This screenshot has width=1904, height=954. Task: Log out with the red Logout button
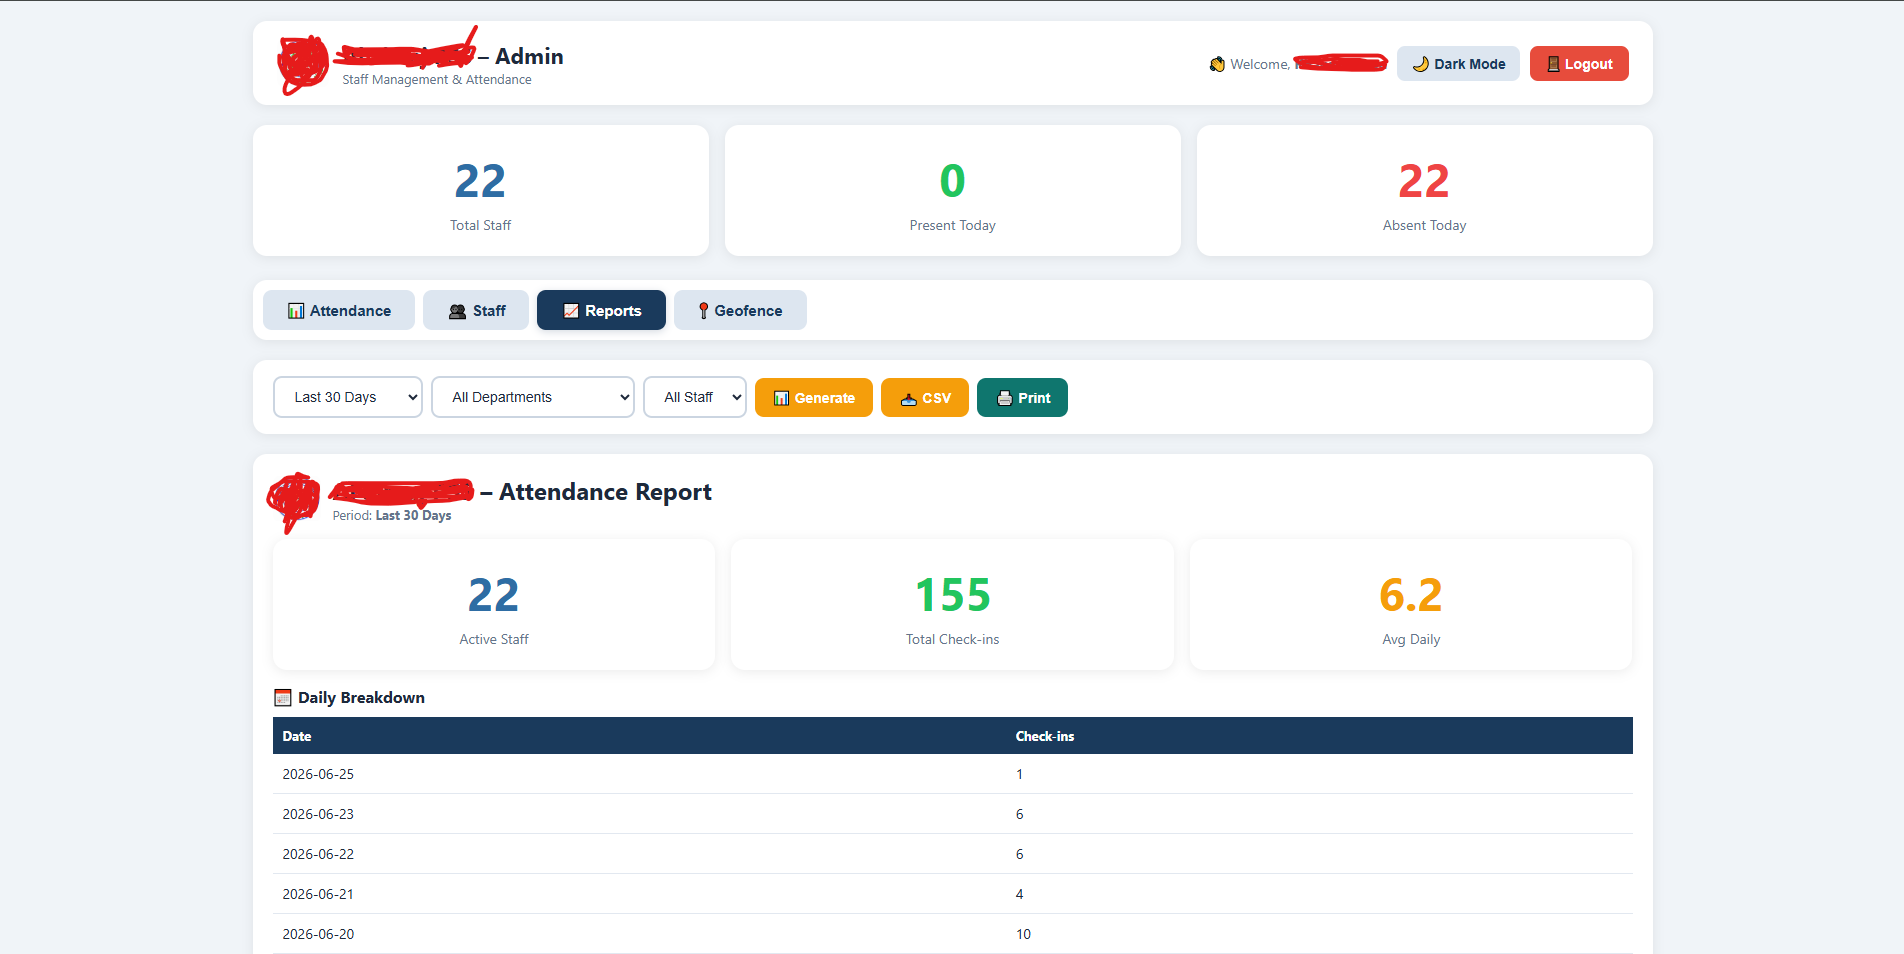pyautogui.click(x=1579, y=64)
